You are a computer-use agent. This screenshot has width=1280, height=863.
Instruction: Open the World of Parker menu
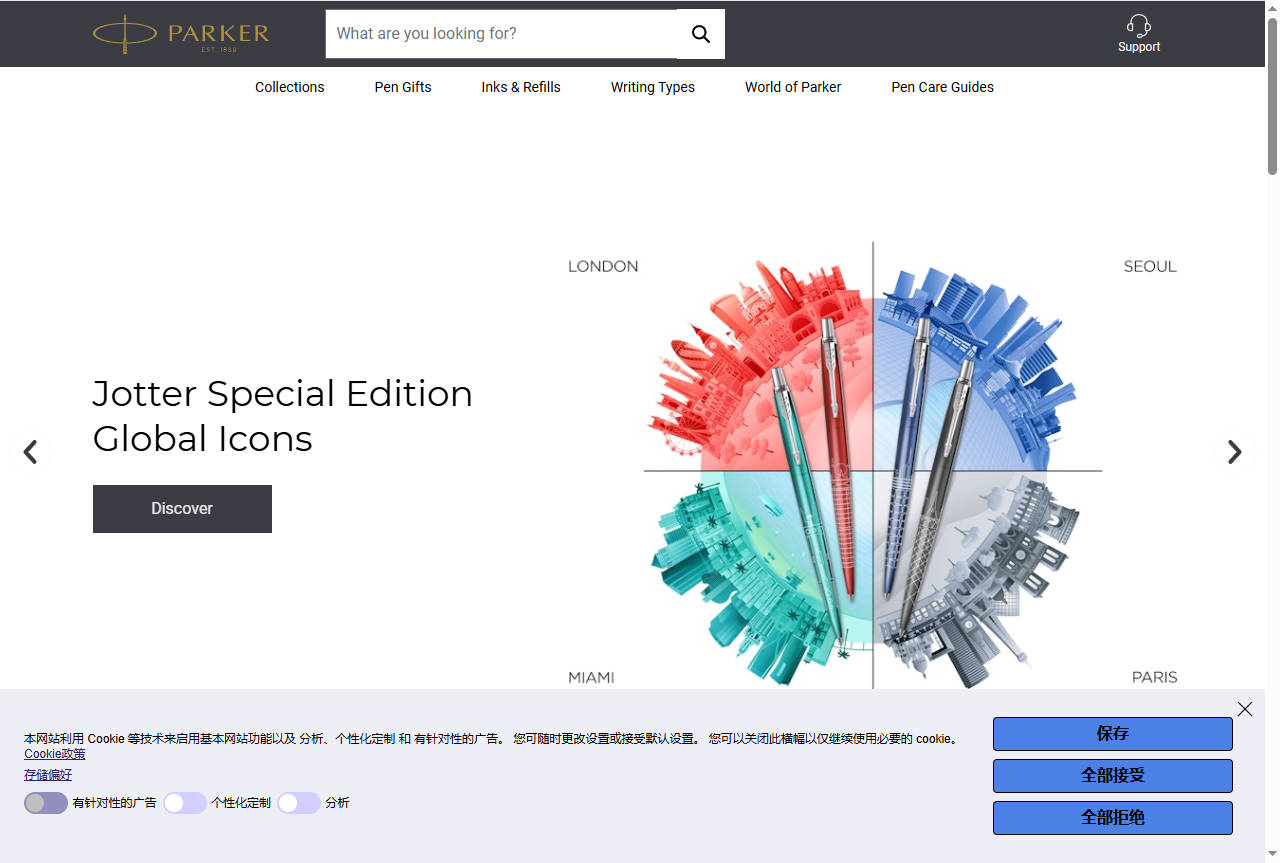[x=792, y=87]
